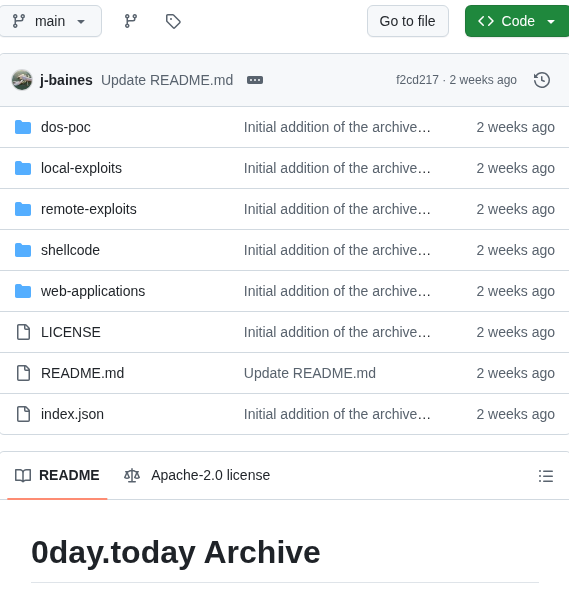Open commit hash f2cd217
Viewport: 569px width, 600px height.
pos(417,80)
